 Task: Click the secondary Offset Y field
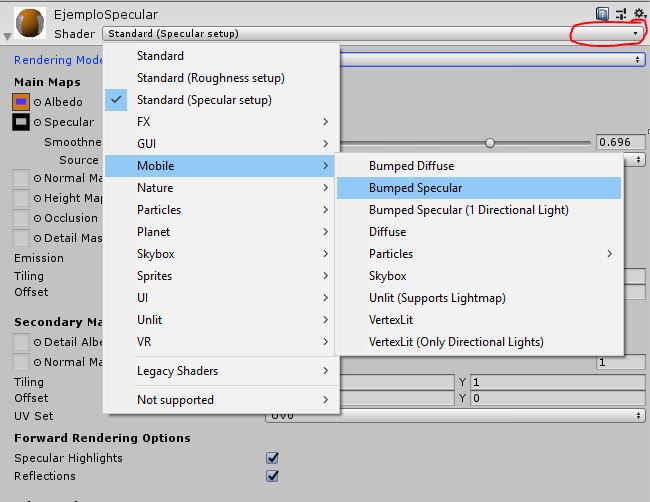click(558, 398)
